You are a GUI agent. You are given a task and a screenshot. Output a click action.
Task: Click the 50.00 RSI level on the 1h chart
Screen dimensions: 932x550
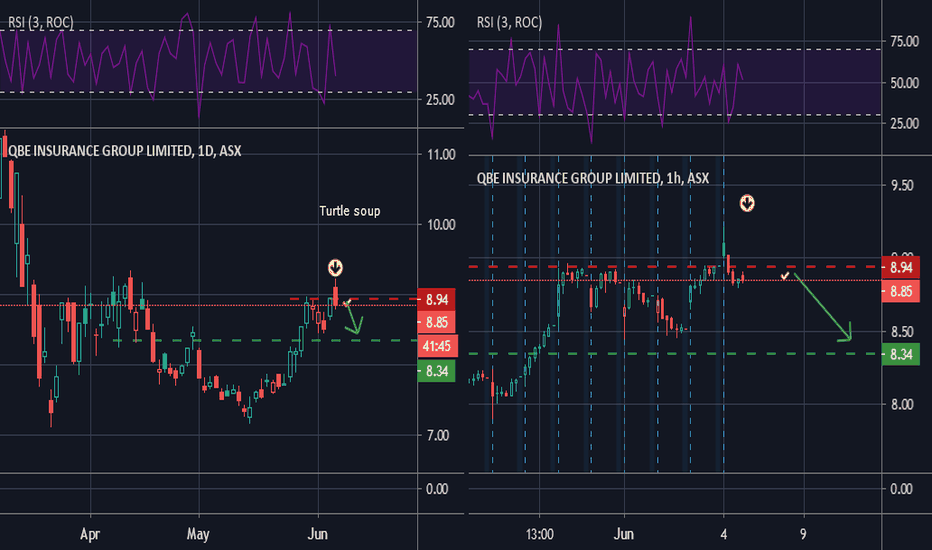pyautogui.click(x=905, y=83)
